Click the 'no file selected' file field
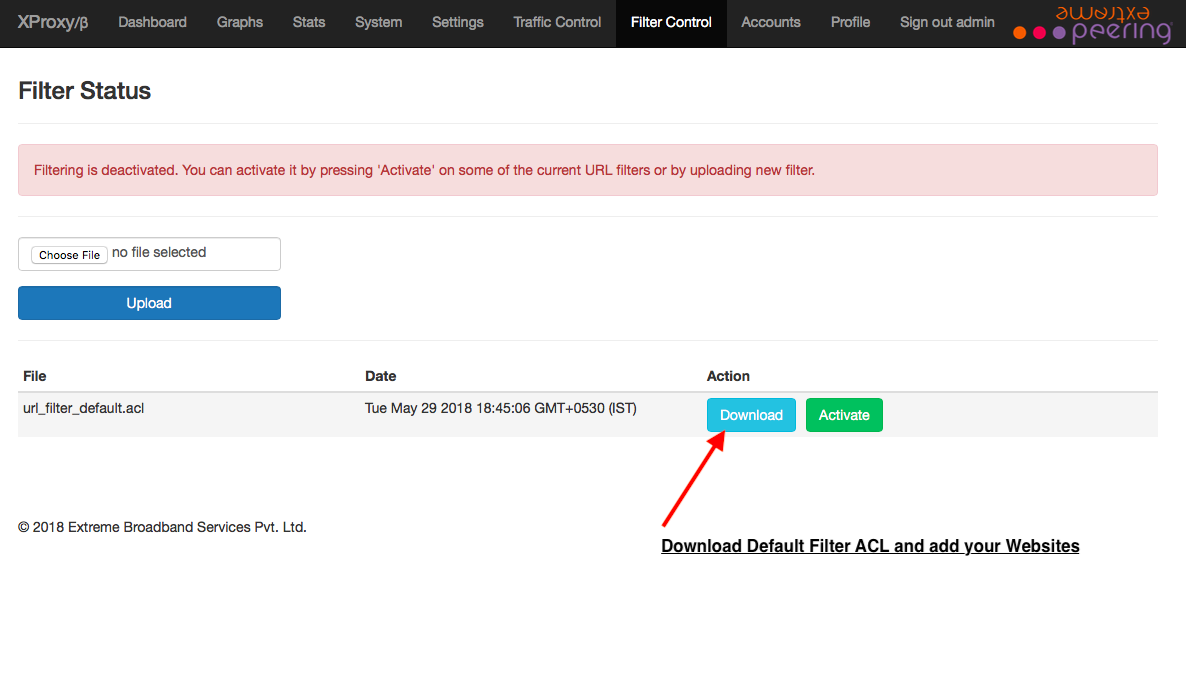This screenshot has width=1186, height=674. point(159,253)
